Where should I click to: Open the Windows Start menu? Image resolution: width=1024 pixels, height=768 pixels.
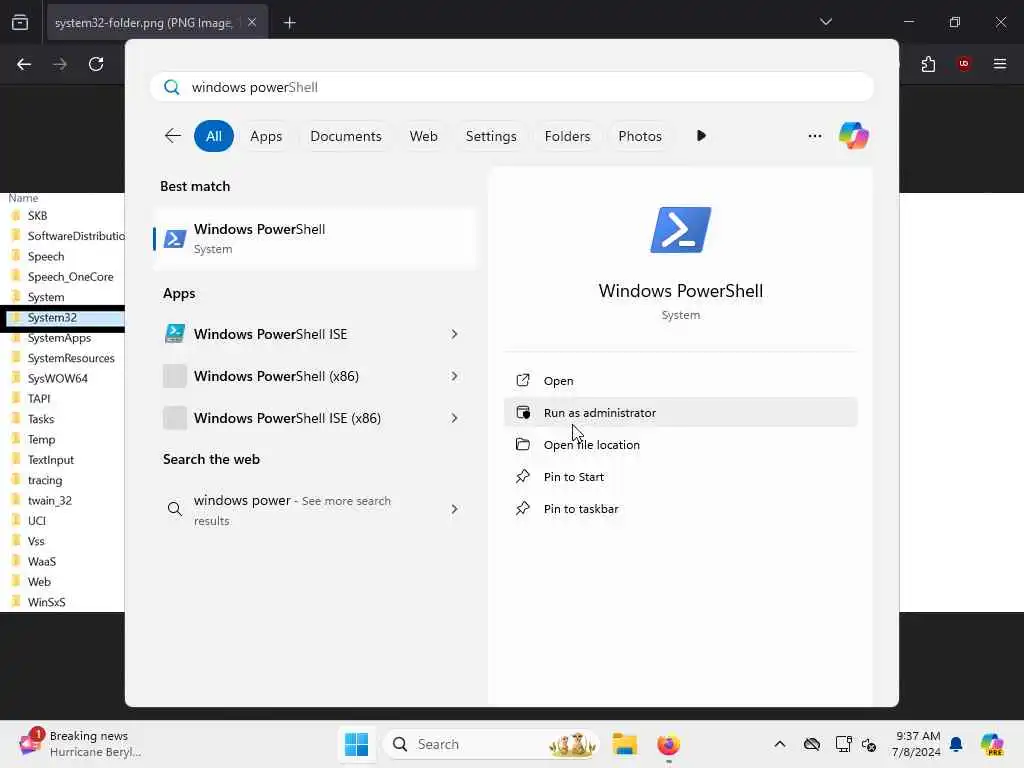click(x=357, y=744)
